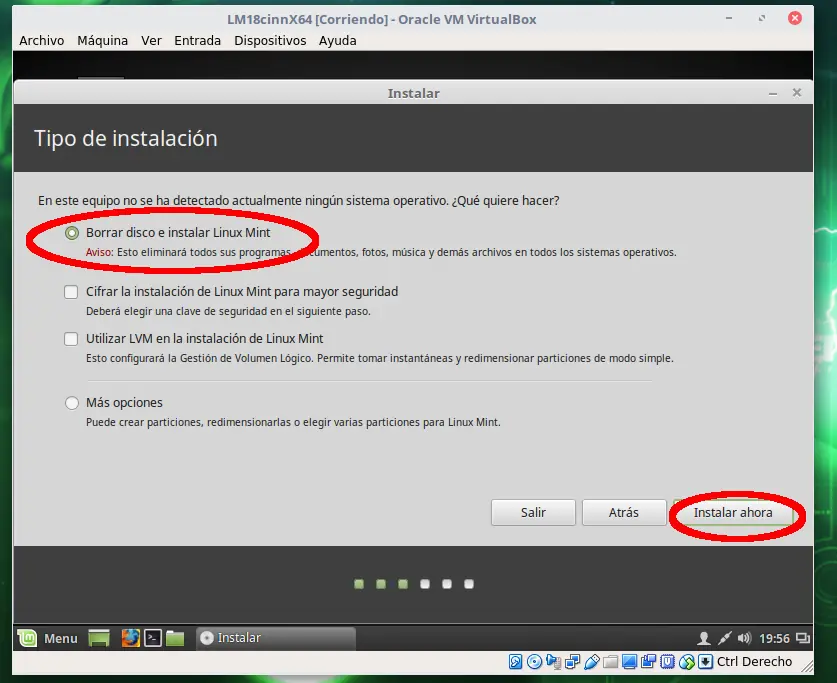This screenshot has height=683, width=837.
Task: Click the 19:56 clock in Mint panel
Action: point(774,639)
